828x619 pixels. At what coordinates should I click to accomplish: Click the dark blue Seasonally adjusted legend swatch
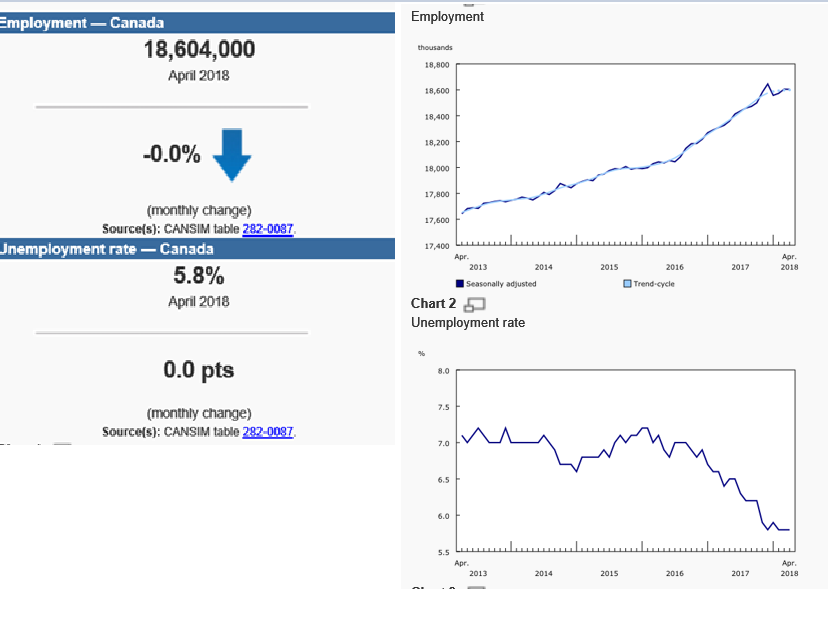(460, 284)
